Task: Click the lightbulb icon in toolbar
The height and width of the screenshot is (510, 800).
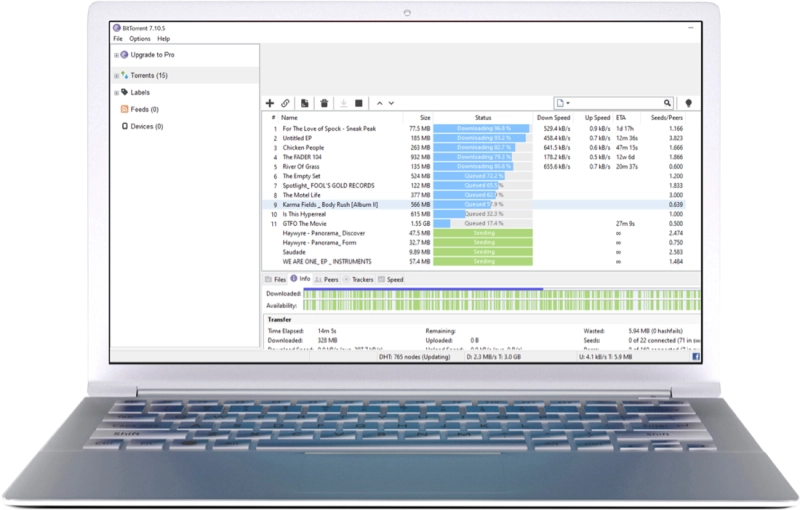Action: point(688,103)
